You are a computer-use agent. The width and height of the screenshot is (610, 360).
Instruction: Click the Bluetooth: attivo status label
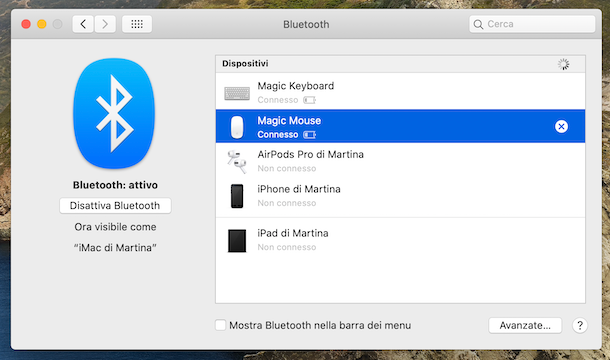[115, 185]
